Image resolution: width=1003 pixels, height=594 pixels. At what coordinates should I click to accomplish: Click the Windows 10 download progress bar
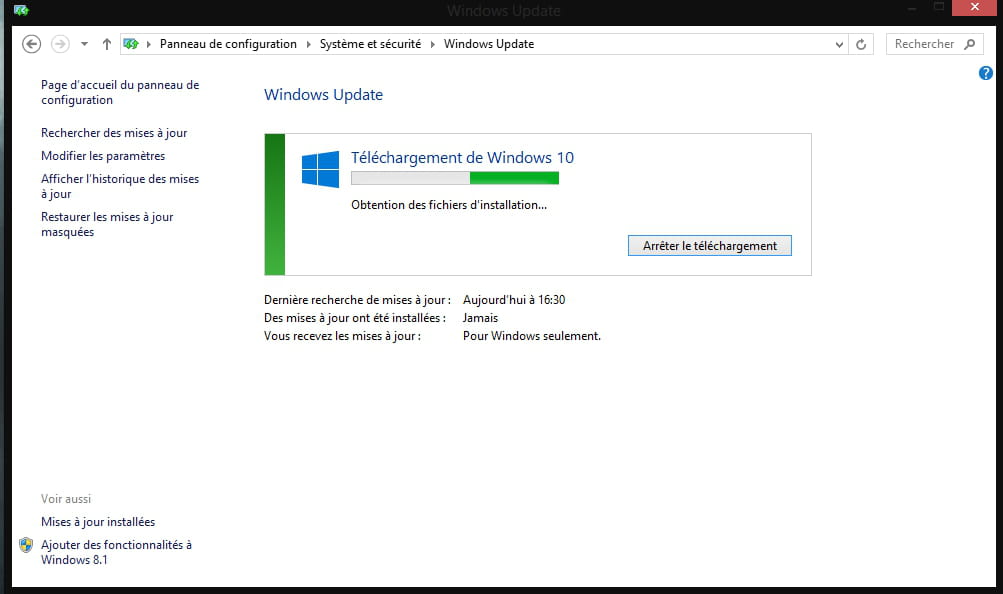tap(455, 178)
